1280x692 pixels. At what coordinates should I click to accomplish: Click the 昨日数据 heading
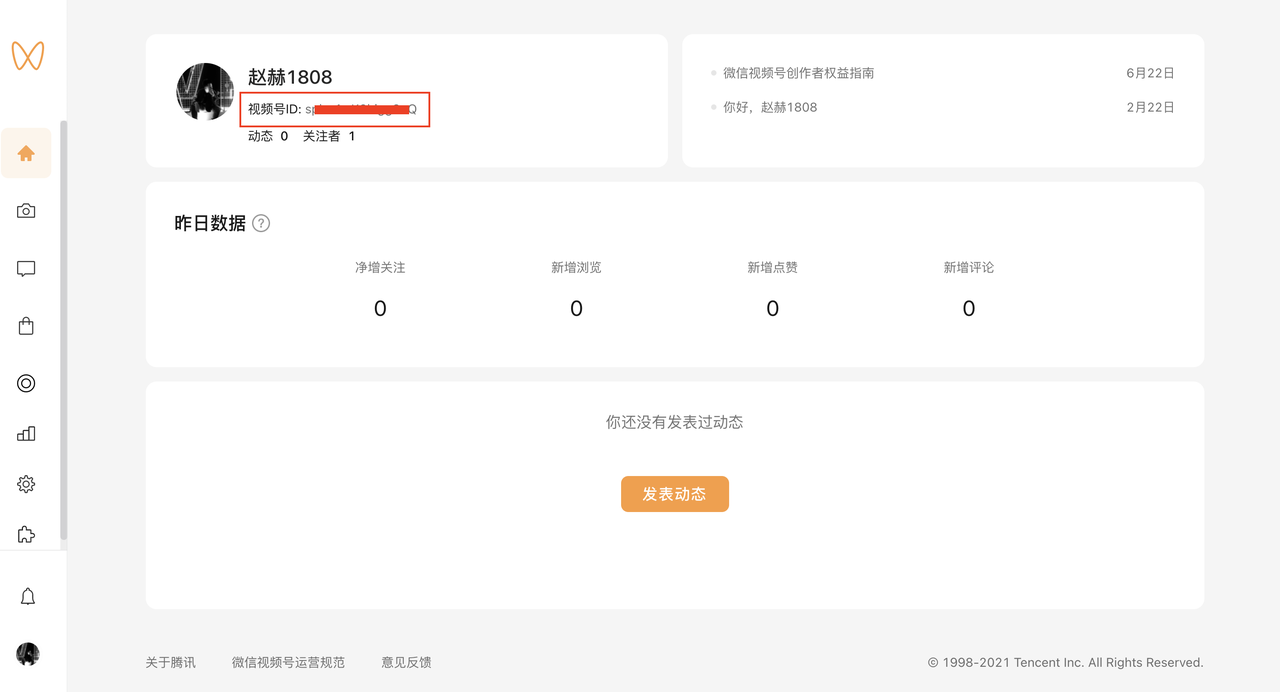(210, 223)
